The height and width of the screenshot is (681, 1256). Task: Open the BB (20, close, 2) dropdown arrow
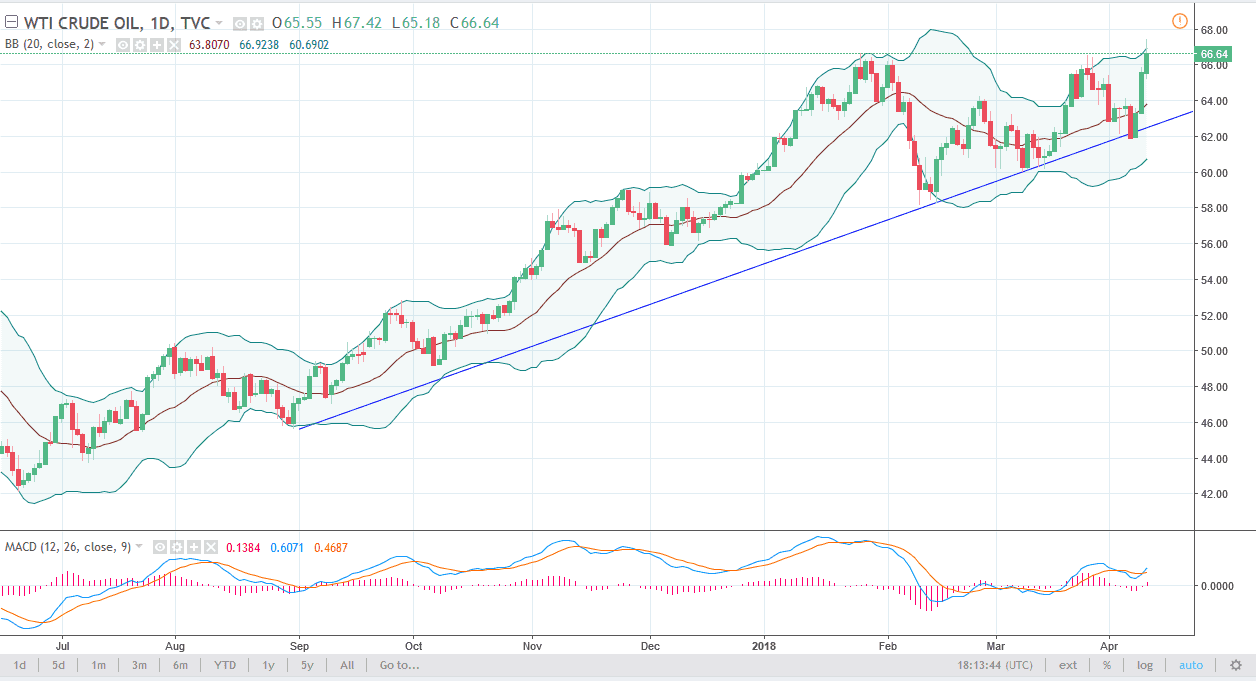tap(101, 44)
